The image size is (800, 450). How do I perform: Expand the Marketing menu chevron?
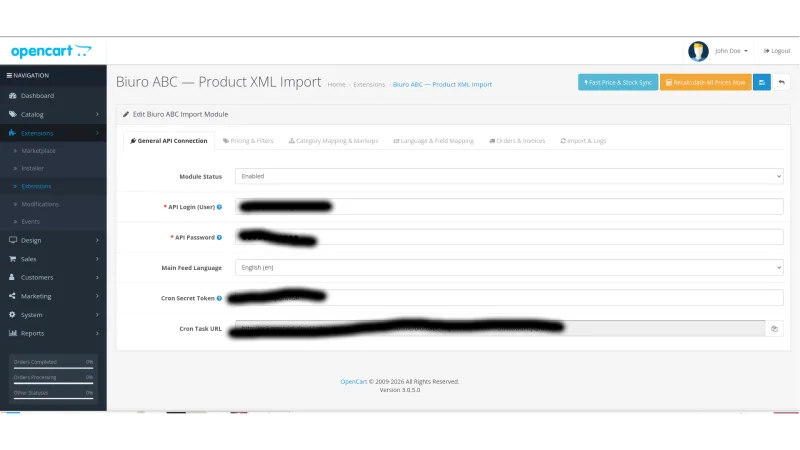tap(97, 296)
